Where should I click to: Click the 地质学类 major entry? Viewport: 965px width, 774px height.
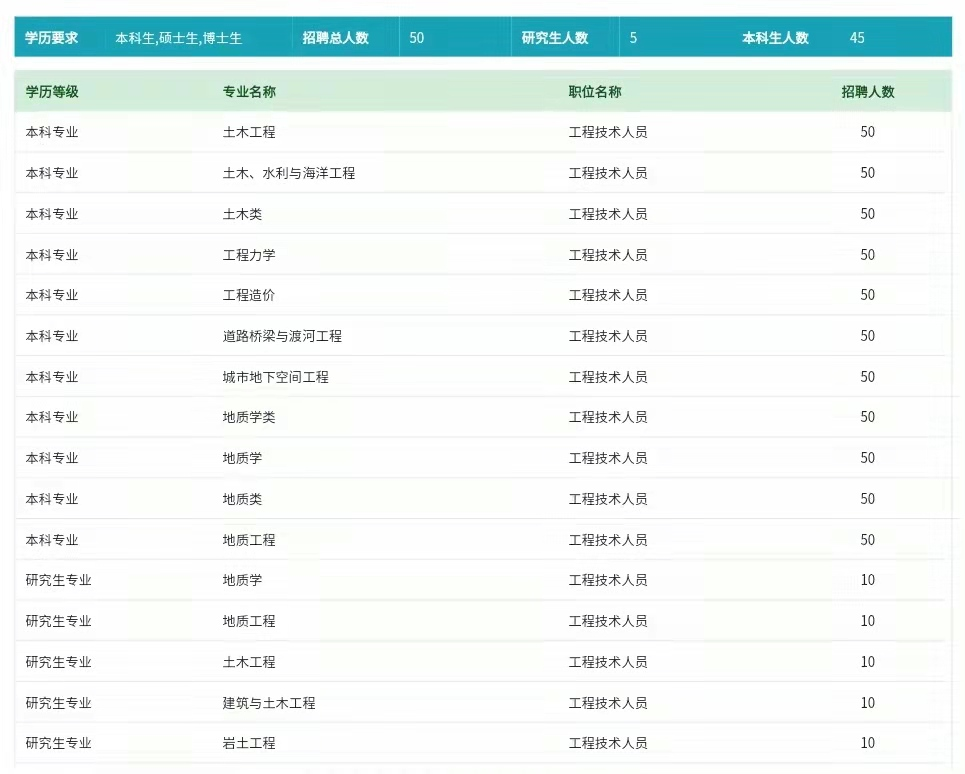click(x=249, y=417)
